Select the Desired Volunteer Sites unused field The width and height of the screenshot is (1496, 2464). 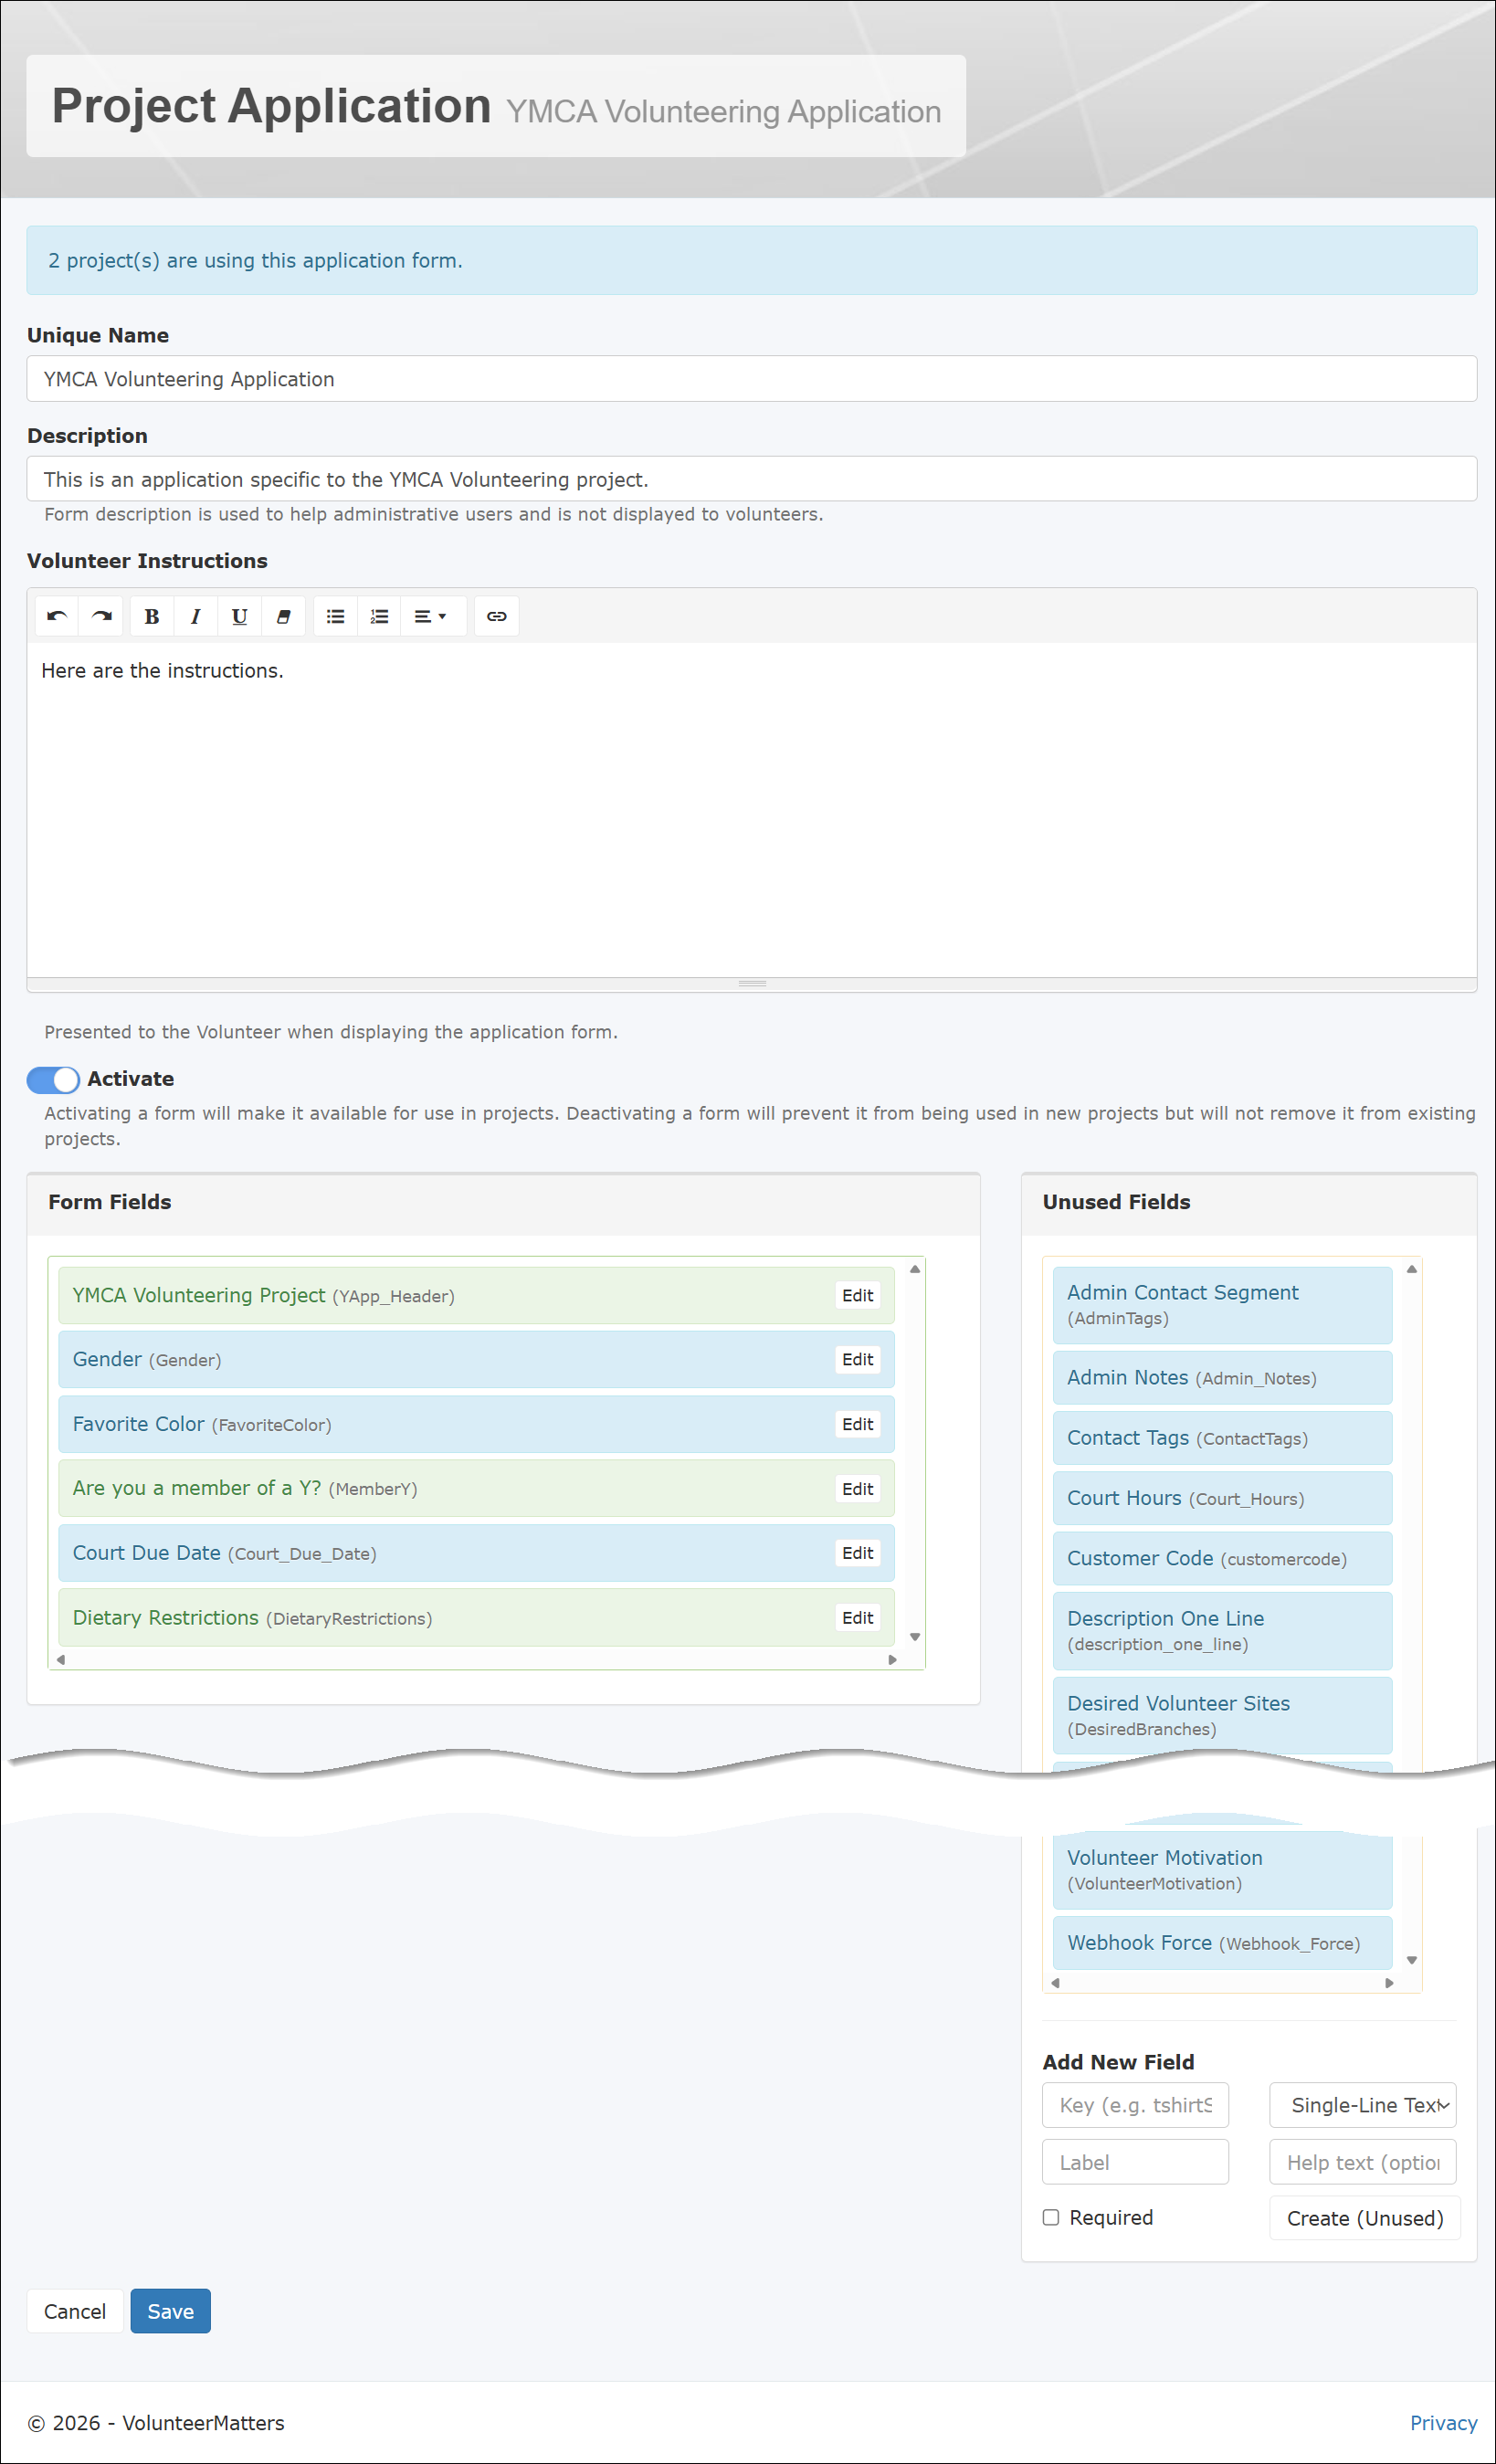pos(1223,1716)
